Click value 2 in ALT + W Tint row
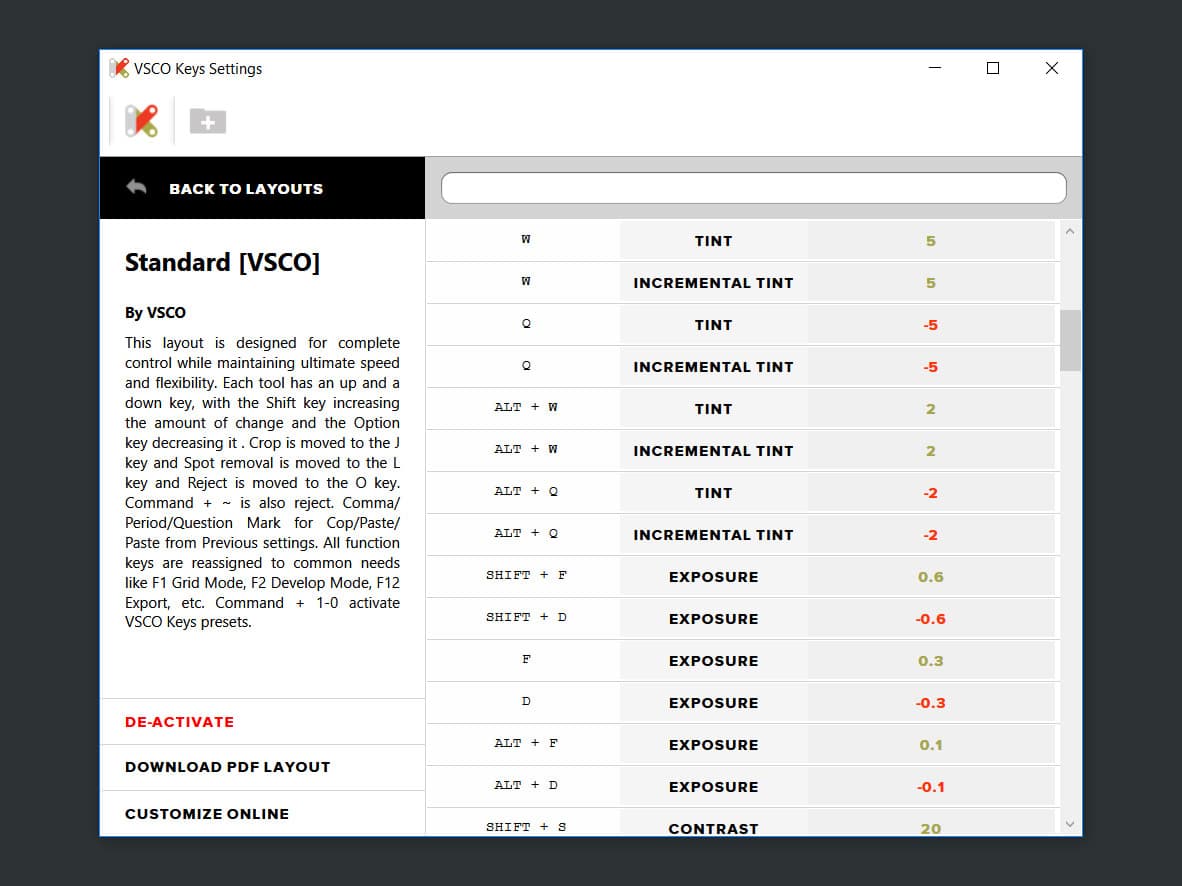This screenshot has height=886, width=1182. coord(930,409)
